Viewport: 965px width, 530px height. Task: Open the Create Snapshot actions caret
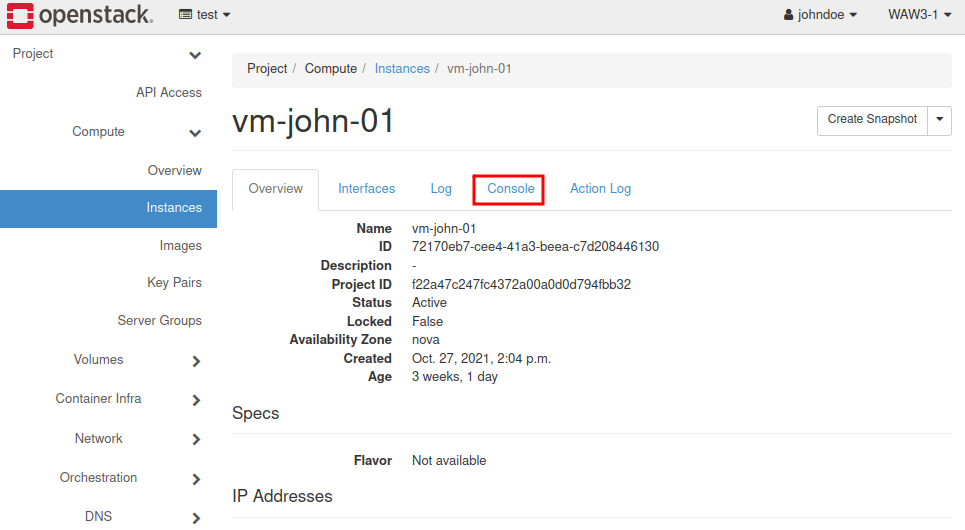(x=940, y=119)
